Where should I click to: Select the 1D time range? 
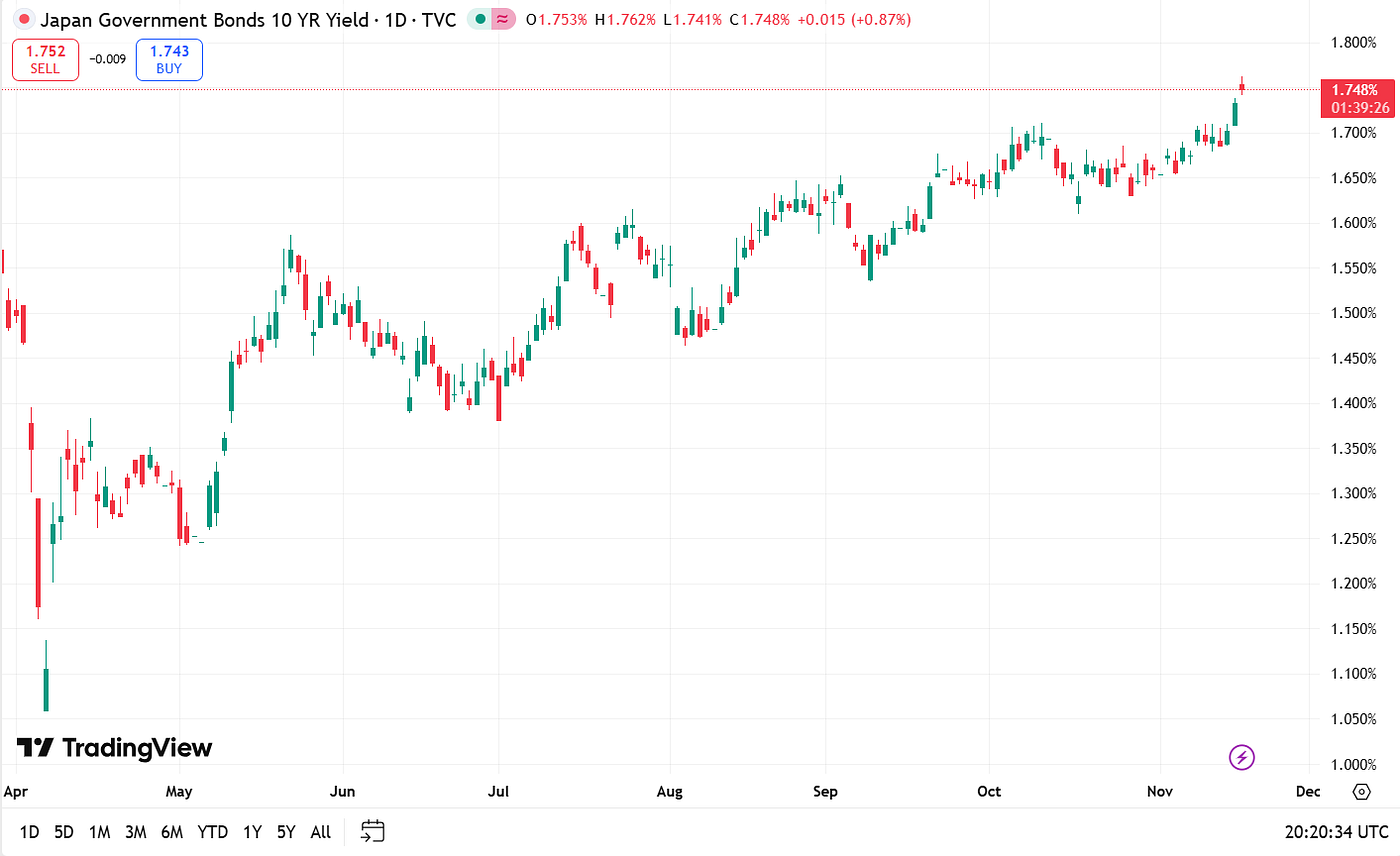(30, 832)
